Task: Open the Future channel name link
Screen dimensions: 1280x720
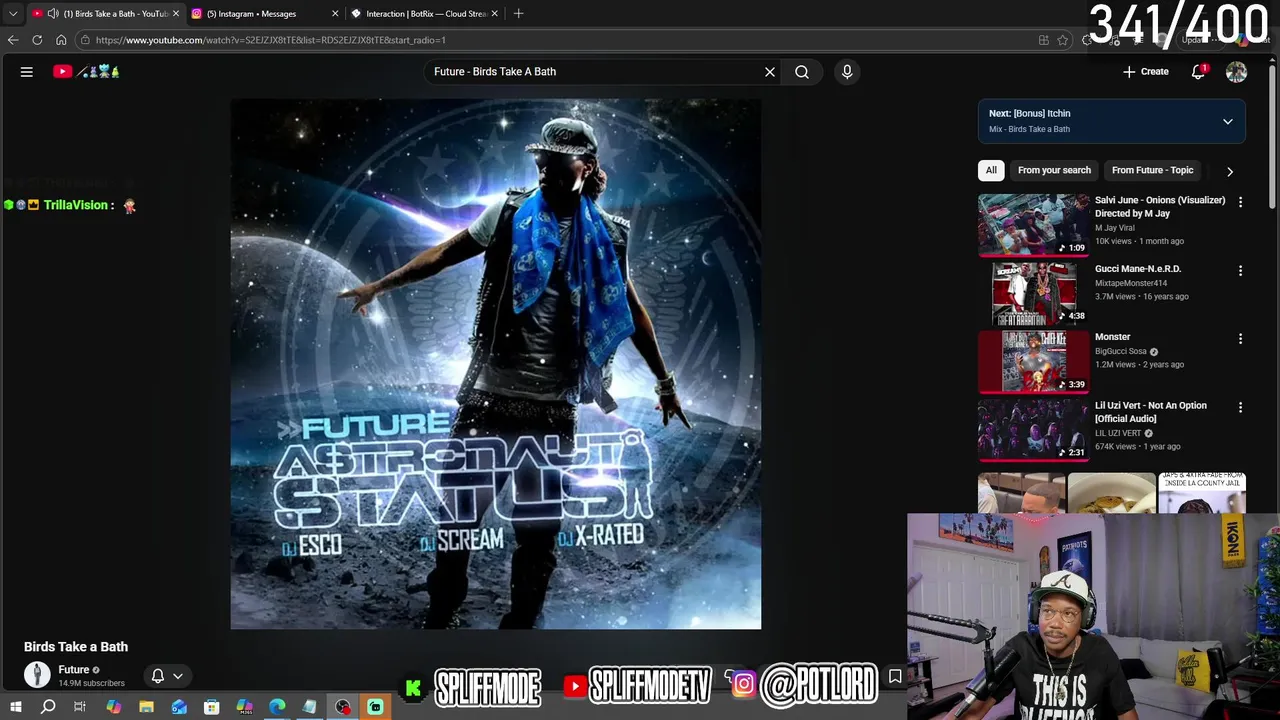Action: tap(74, 670)
